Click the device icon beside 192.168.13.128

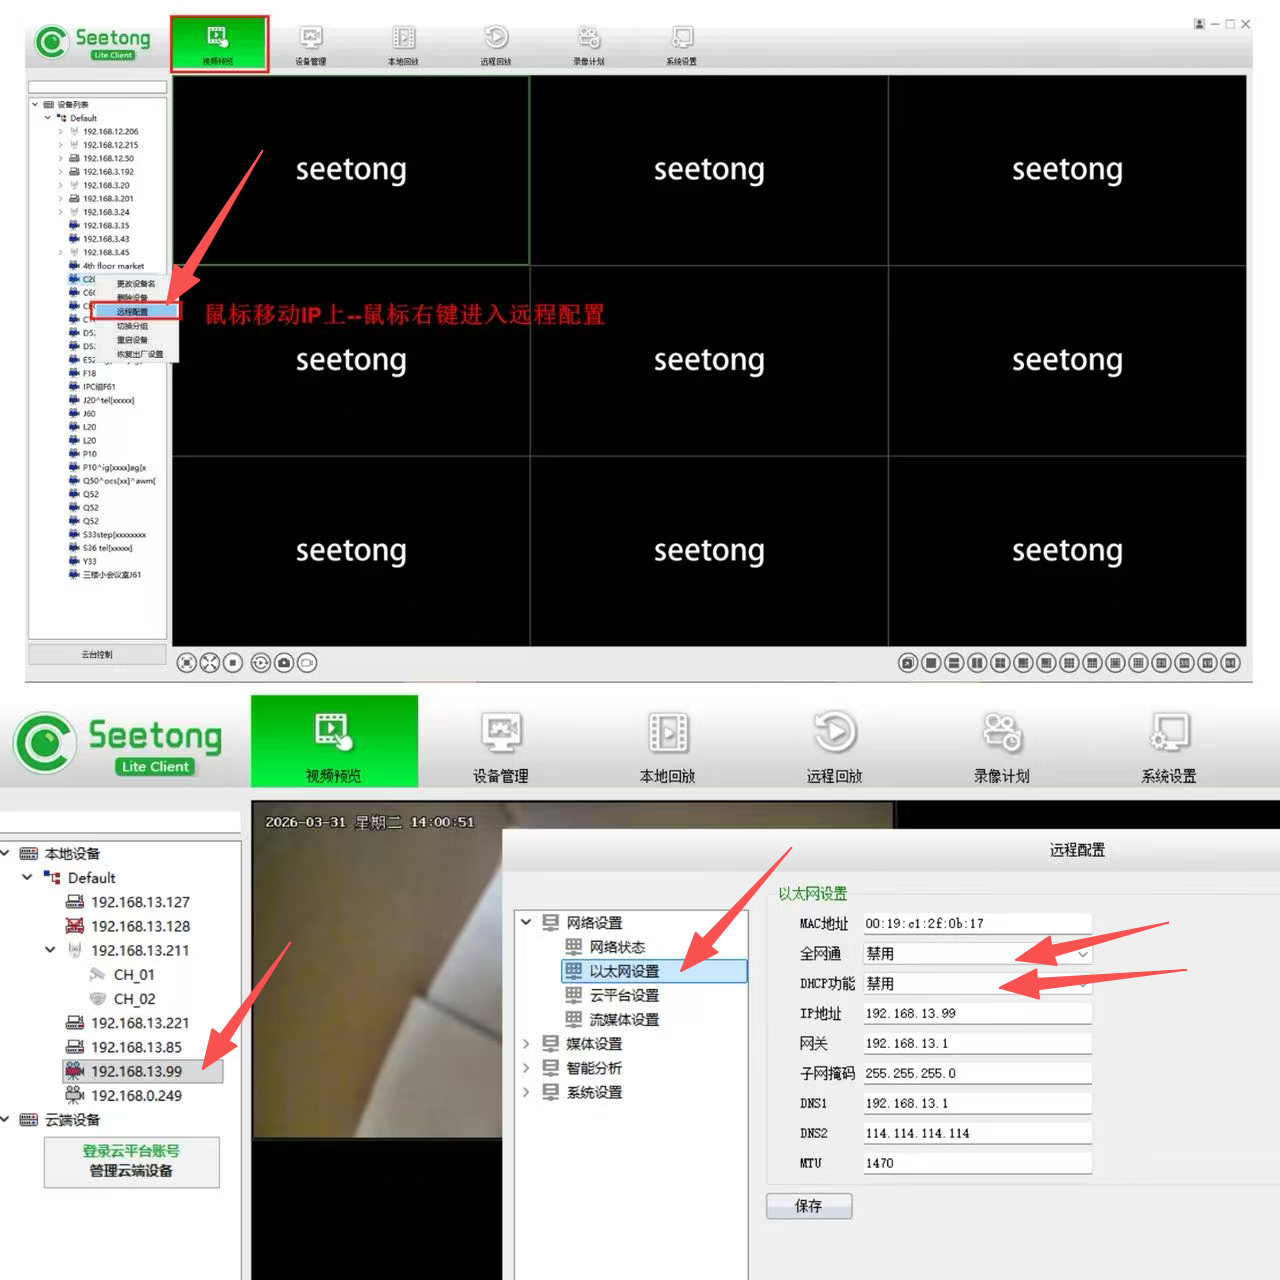pos(75,926)
